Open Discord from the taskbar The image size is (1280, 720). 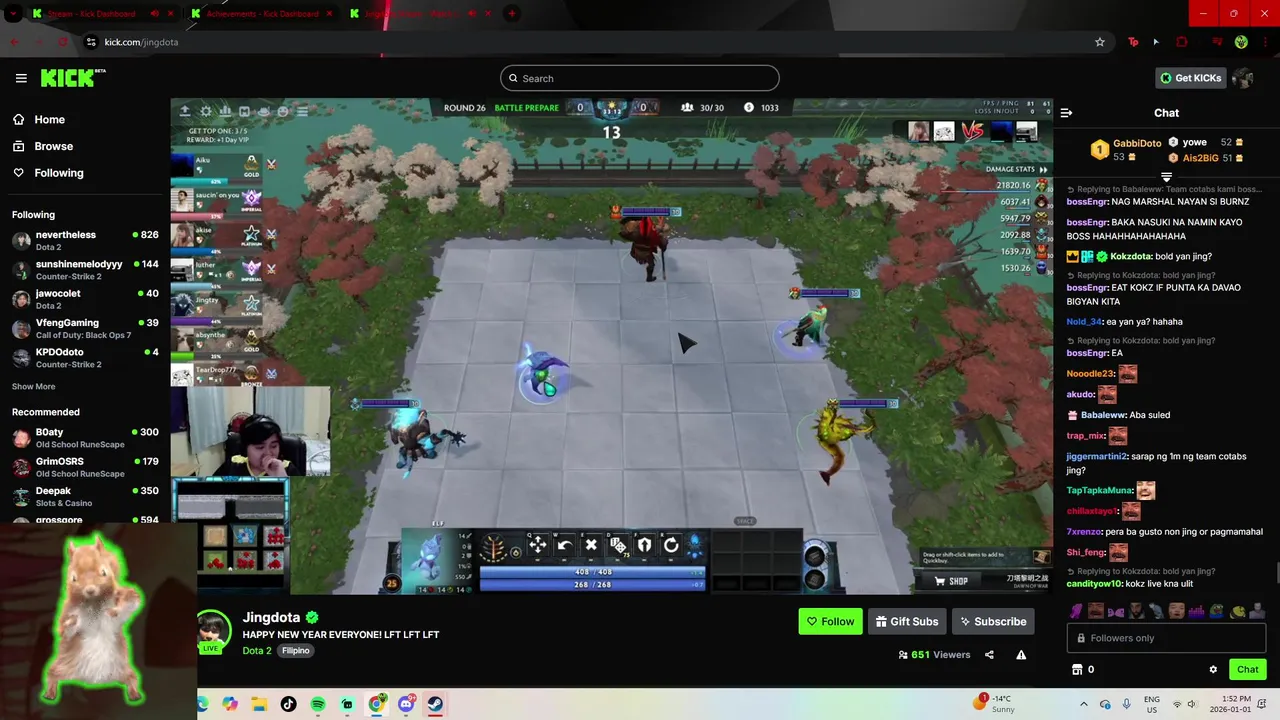pyautogui.click(x=406, y=704)
